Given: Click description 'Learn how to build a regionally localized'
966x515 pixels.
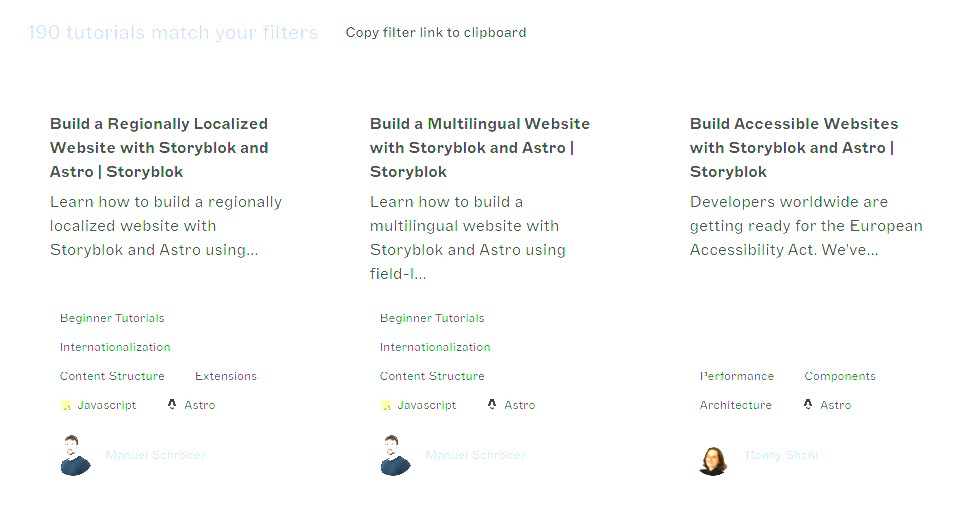Looking at the screenshot, I should [166, 226].
